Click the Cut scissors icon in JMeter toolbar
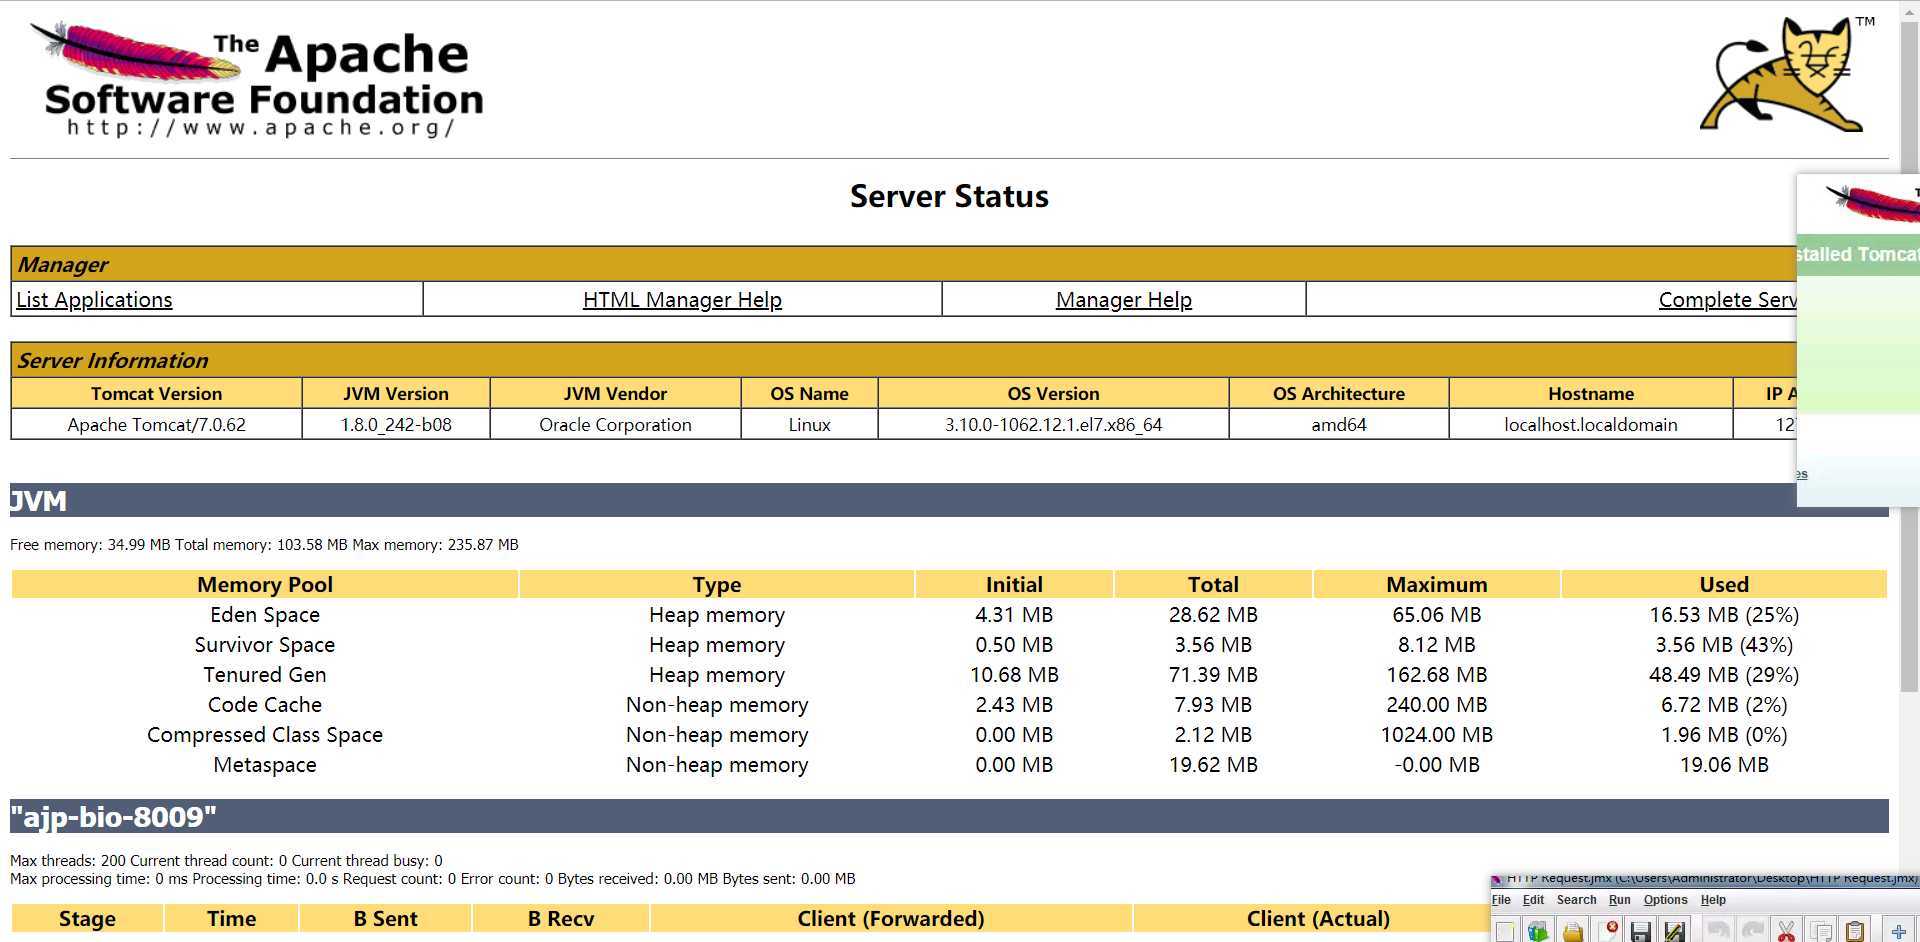1920x942 pixels. (1787, 931)
